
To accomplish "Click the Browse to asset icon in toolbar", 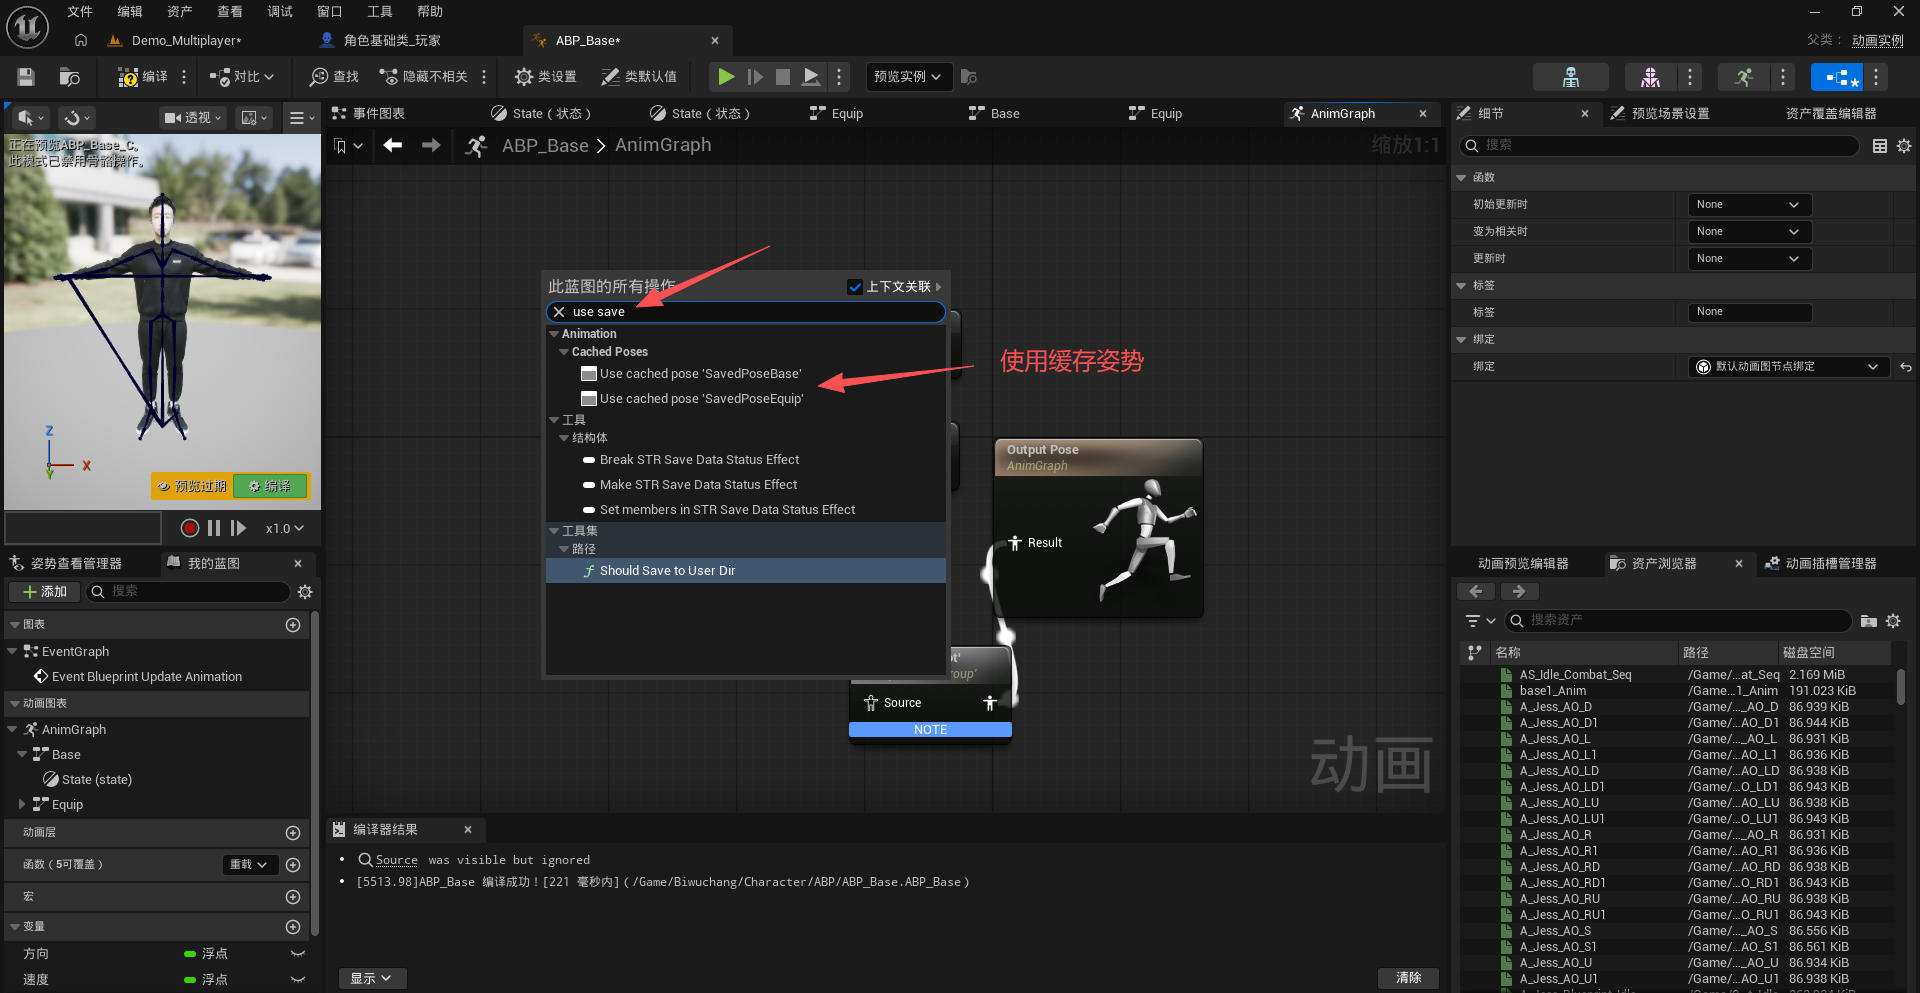I will (69, 77).
